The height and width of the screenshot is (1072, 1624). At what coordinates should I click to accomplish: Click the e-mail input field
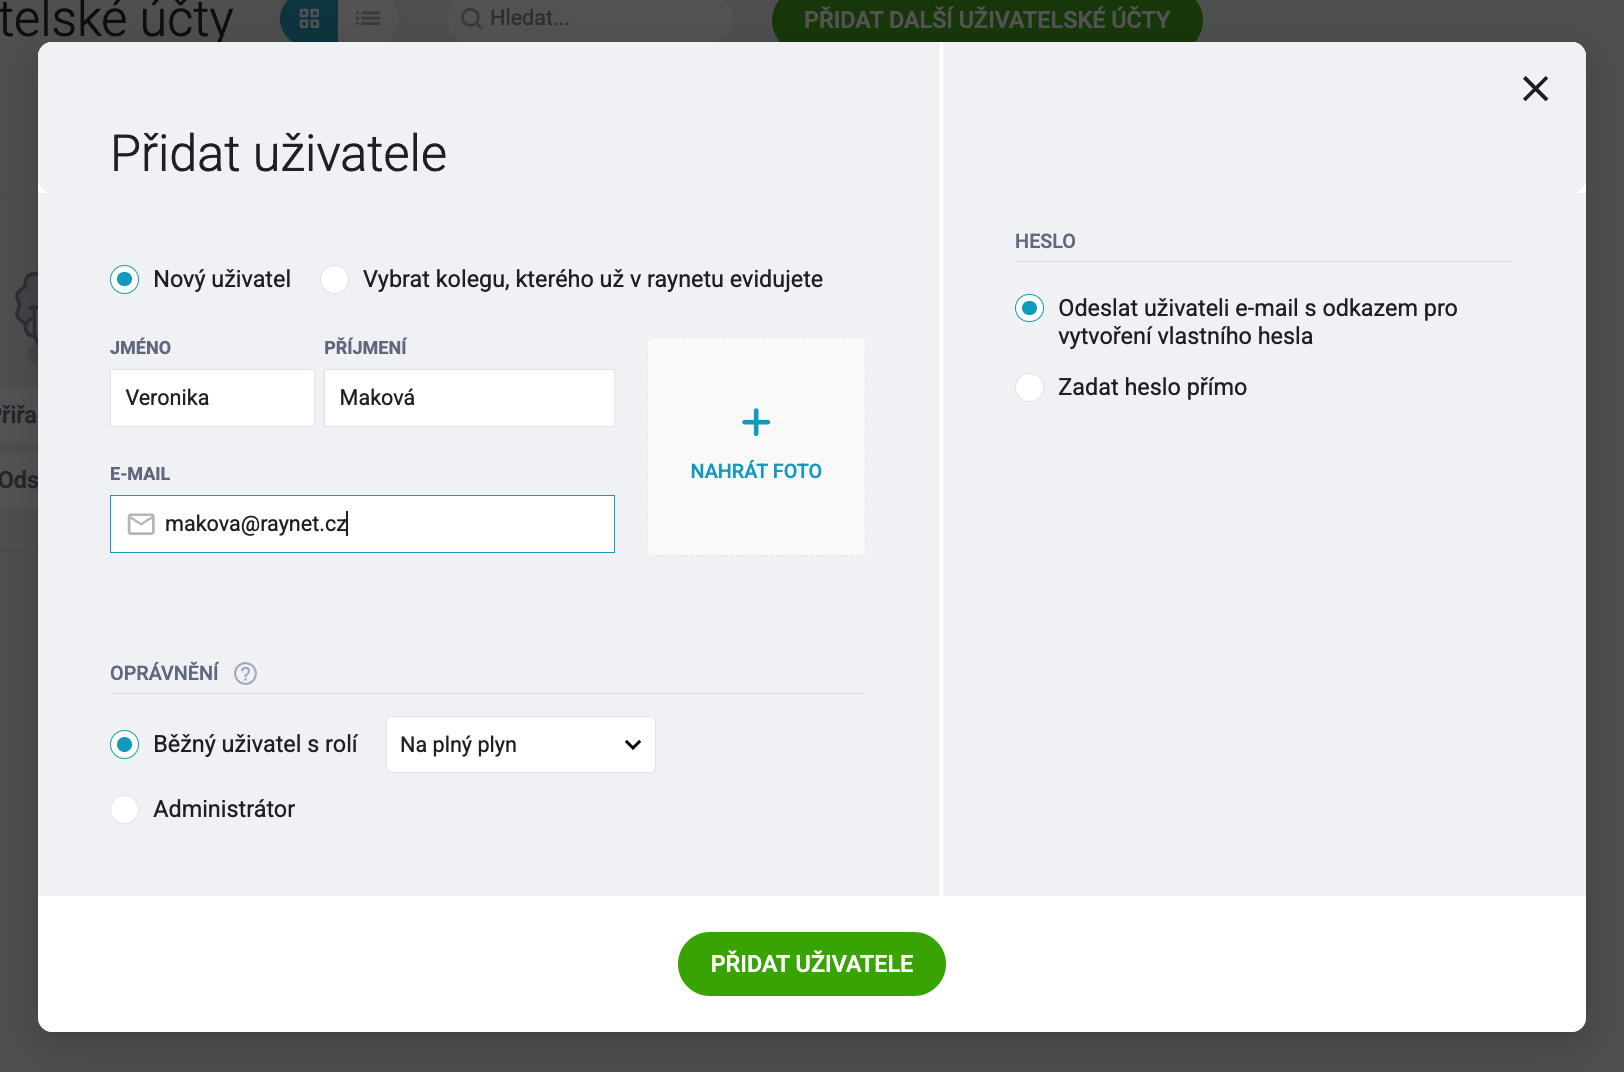(362, 524)
